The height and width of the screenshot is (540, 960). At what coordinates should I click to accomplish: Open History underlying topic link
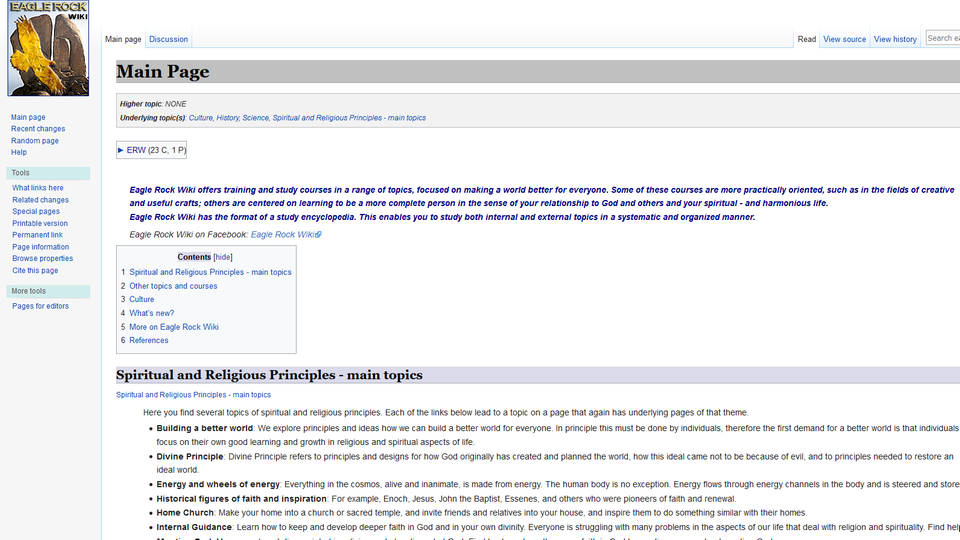click(x=227, y=118)
